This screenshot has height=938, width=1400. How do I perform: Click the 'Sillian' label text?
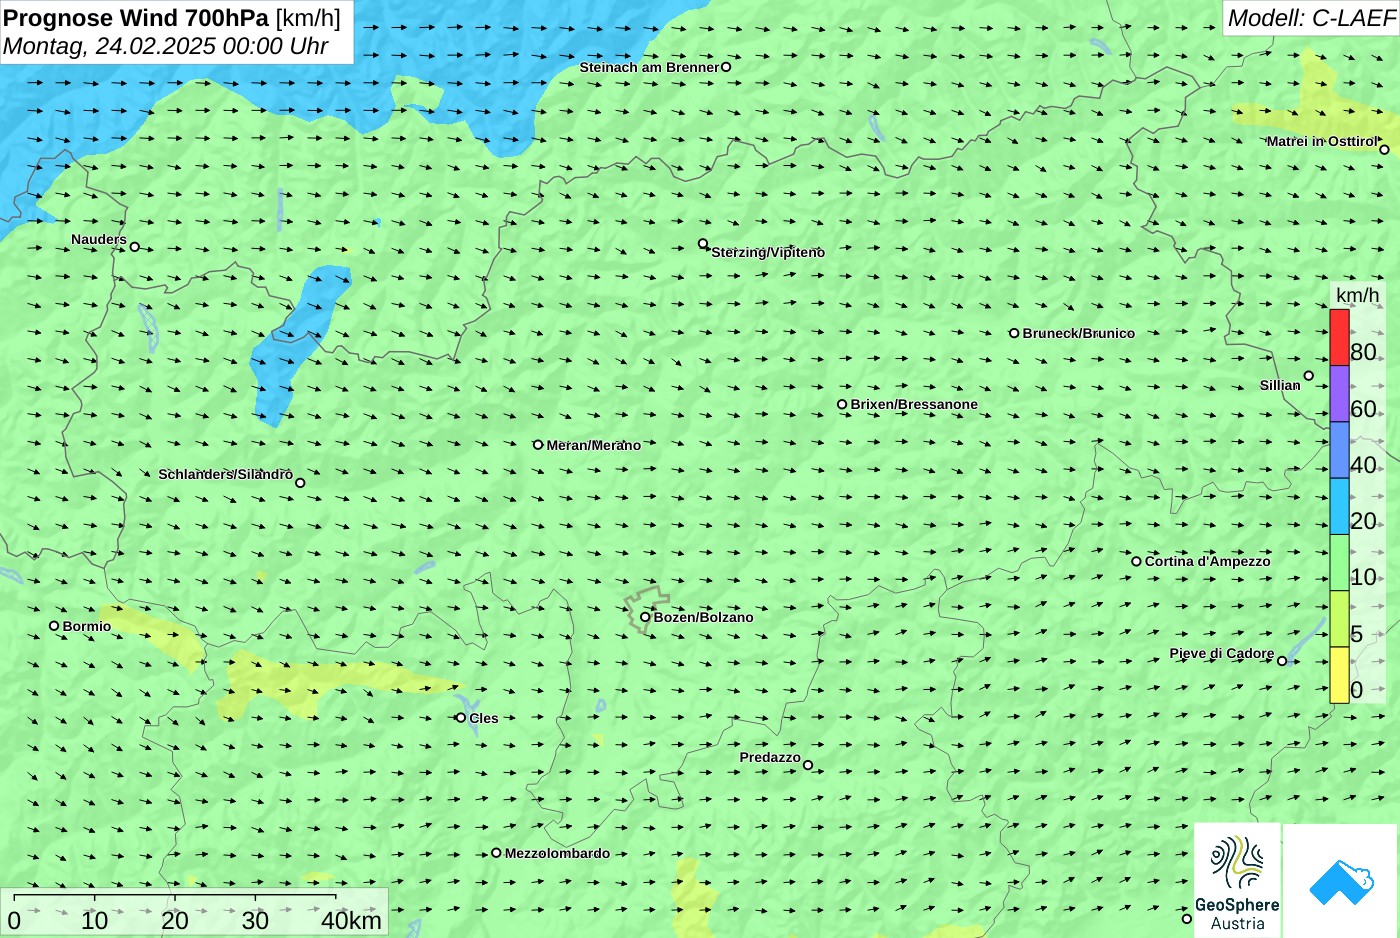1280,385
